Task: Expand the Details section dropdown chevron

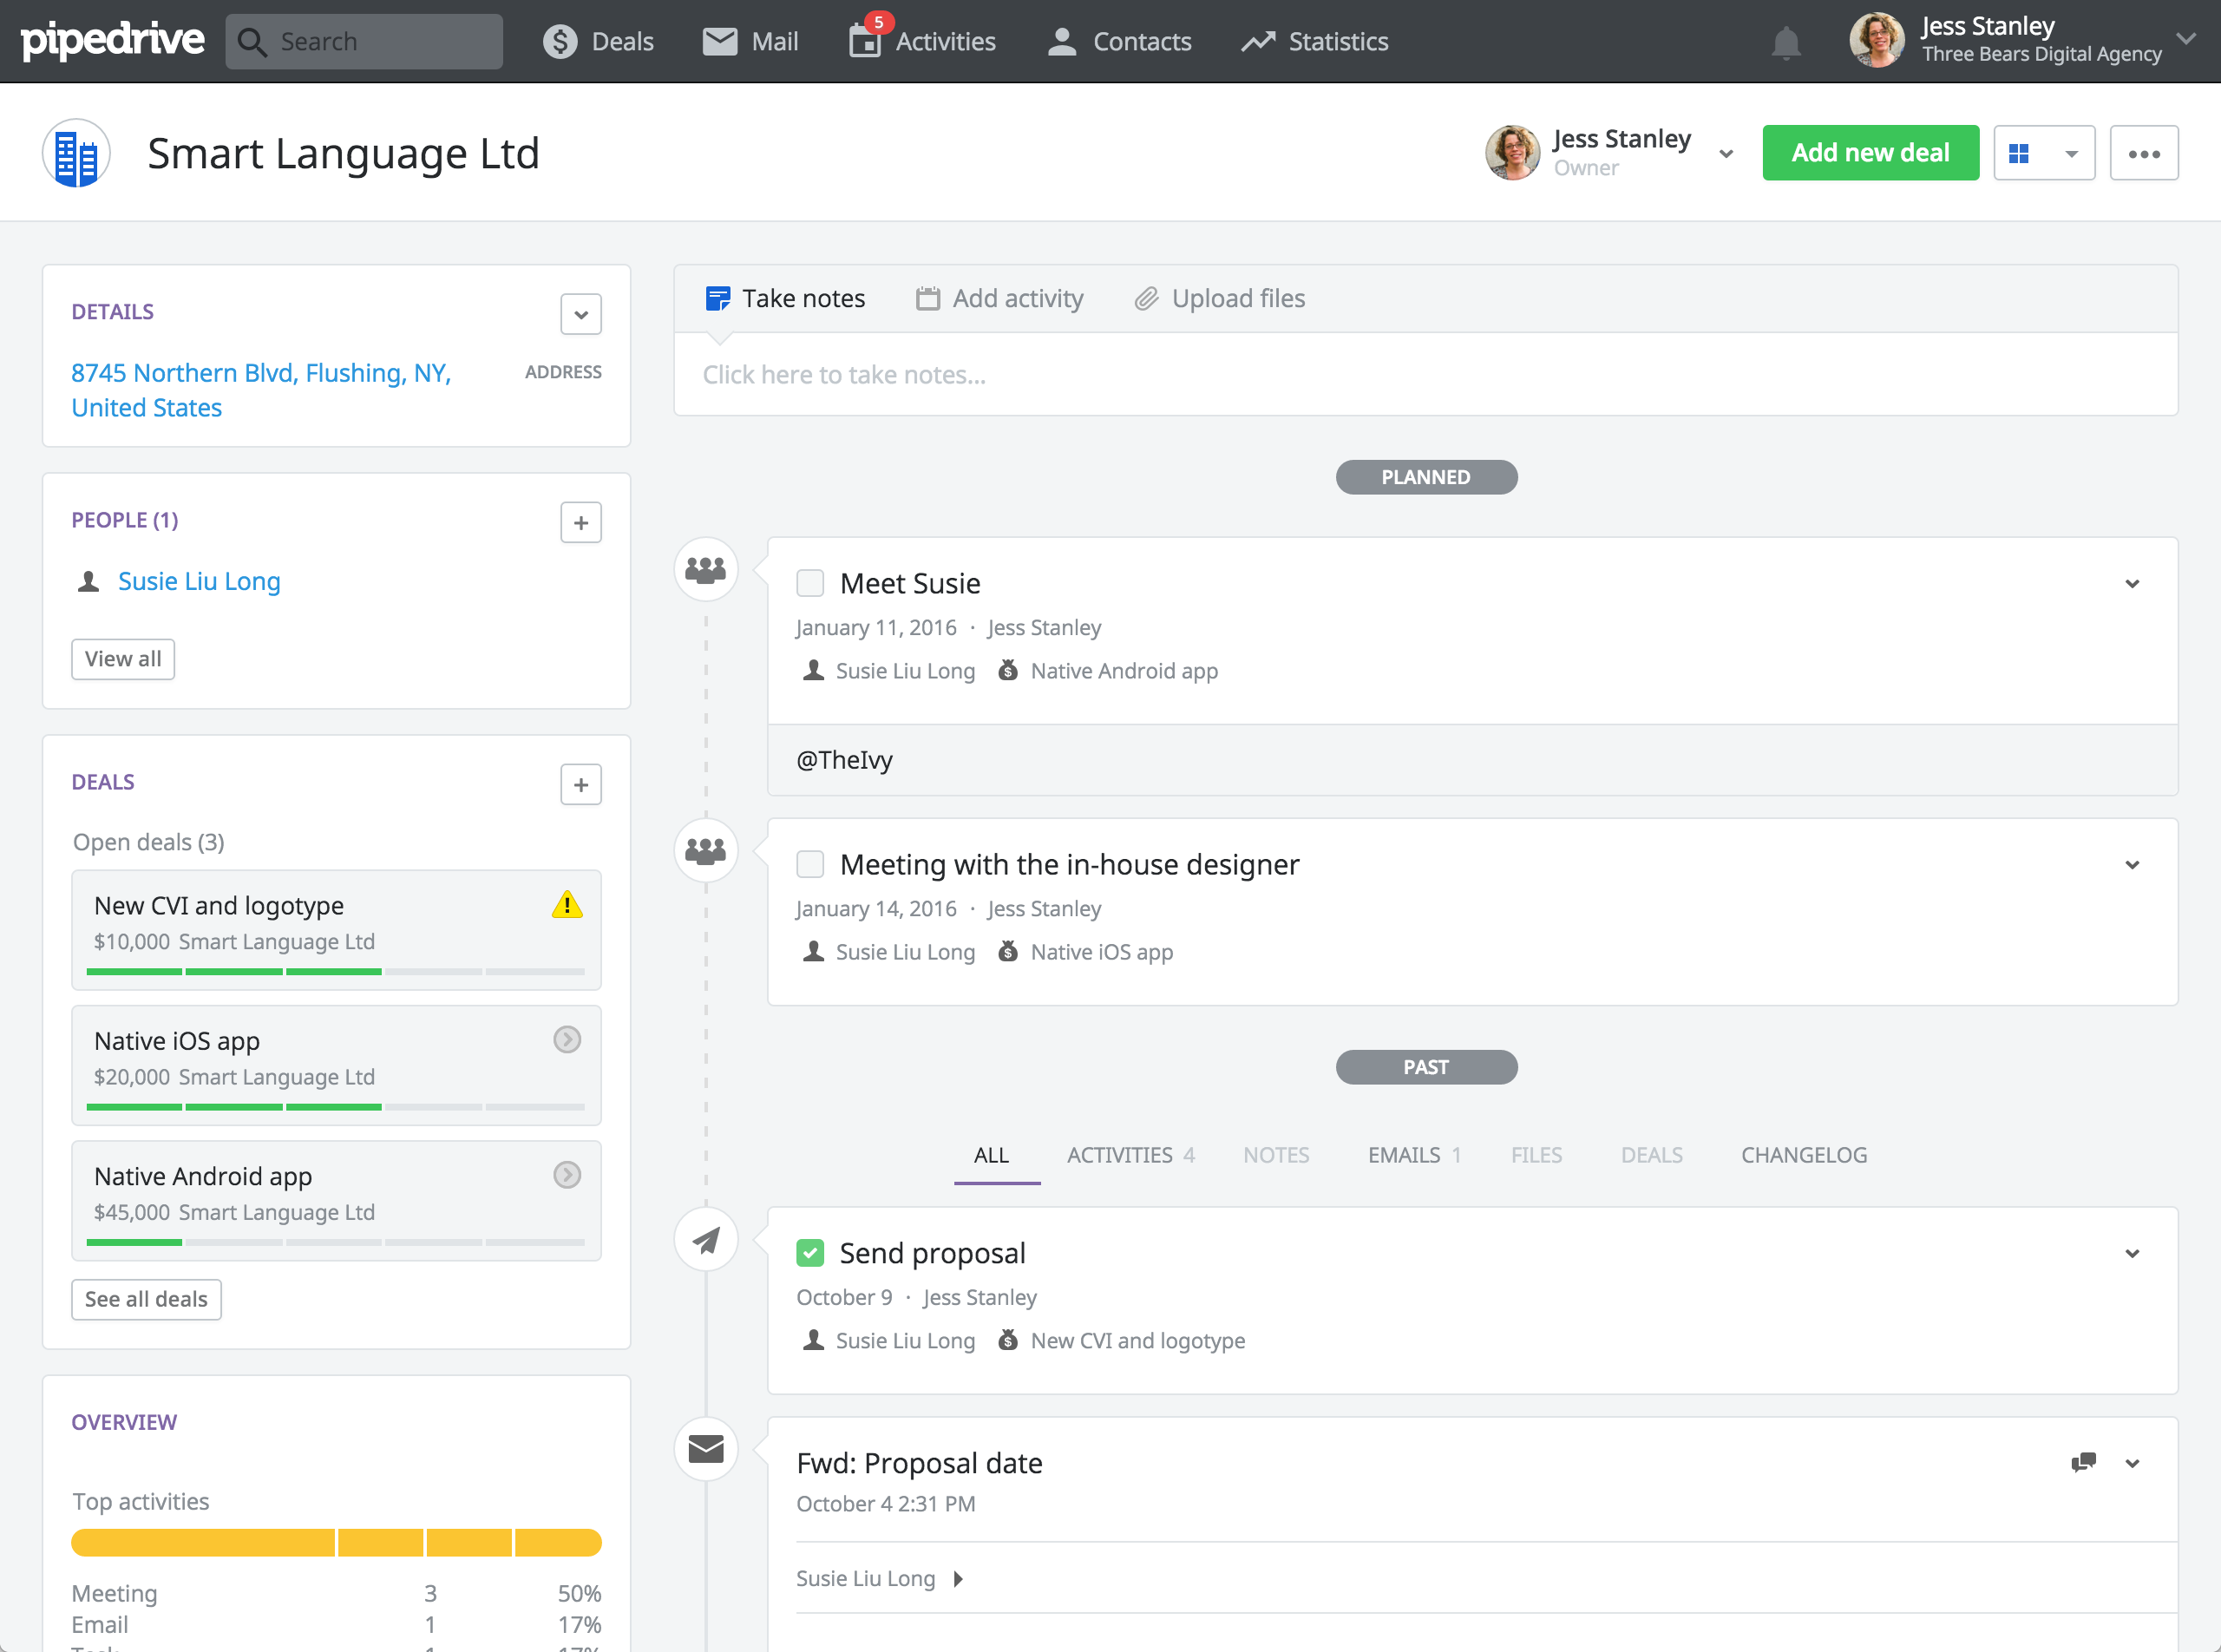Action: tap(580, 315)
